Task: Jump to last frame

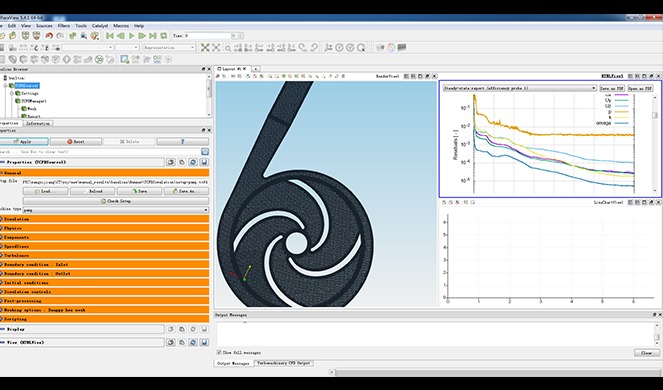Action: tap(153, 36)
